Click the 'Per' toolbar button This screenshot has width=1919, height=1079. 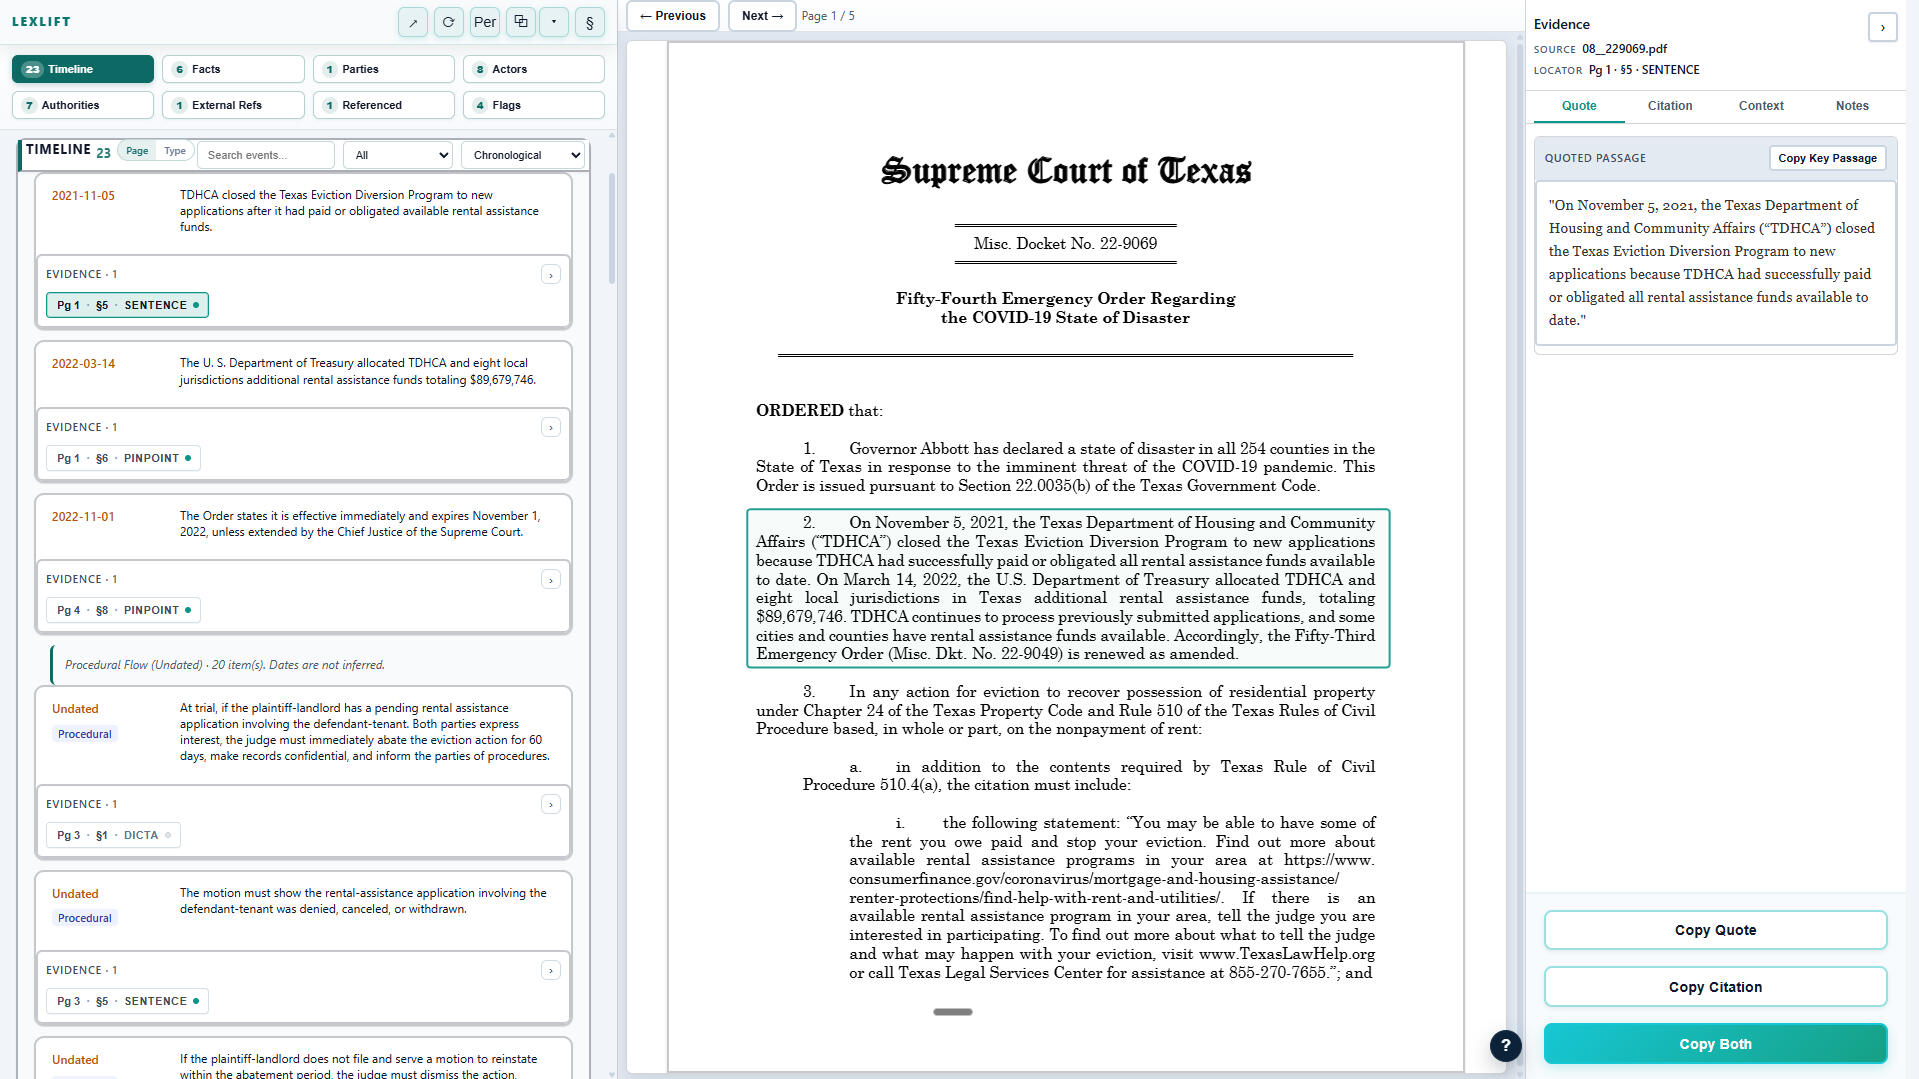pos(485,22)
